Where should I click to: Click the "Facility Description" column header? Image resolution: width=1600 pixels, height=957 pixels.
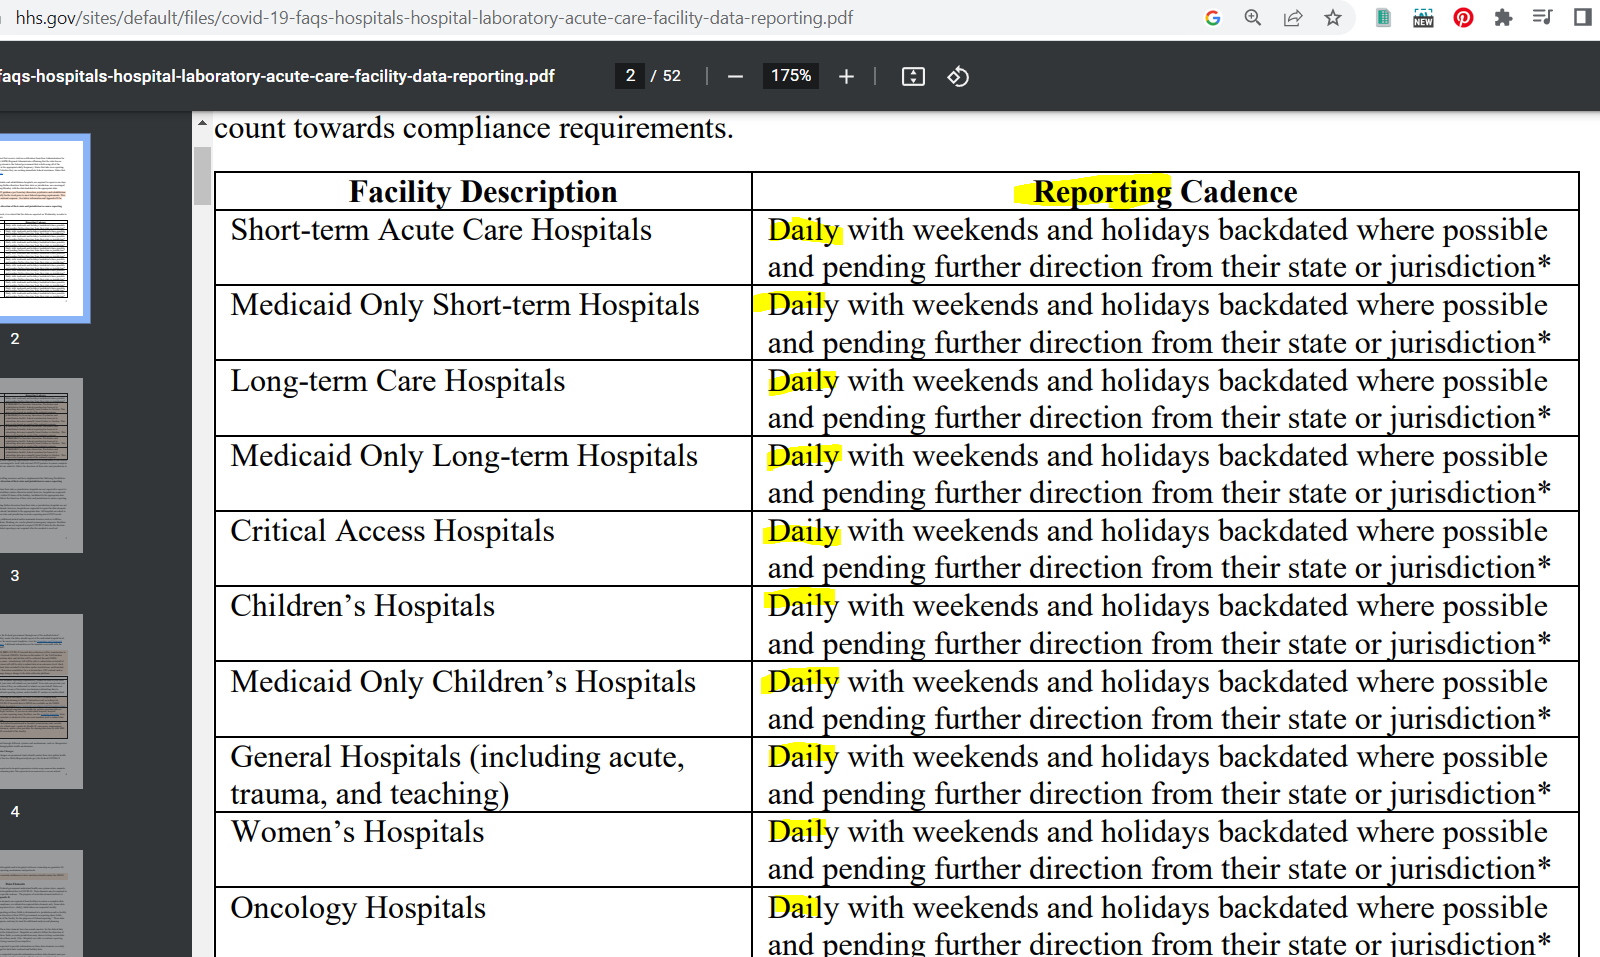(x=483, y=191)
